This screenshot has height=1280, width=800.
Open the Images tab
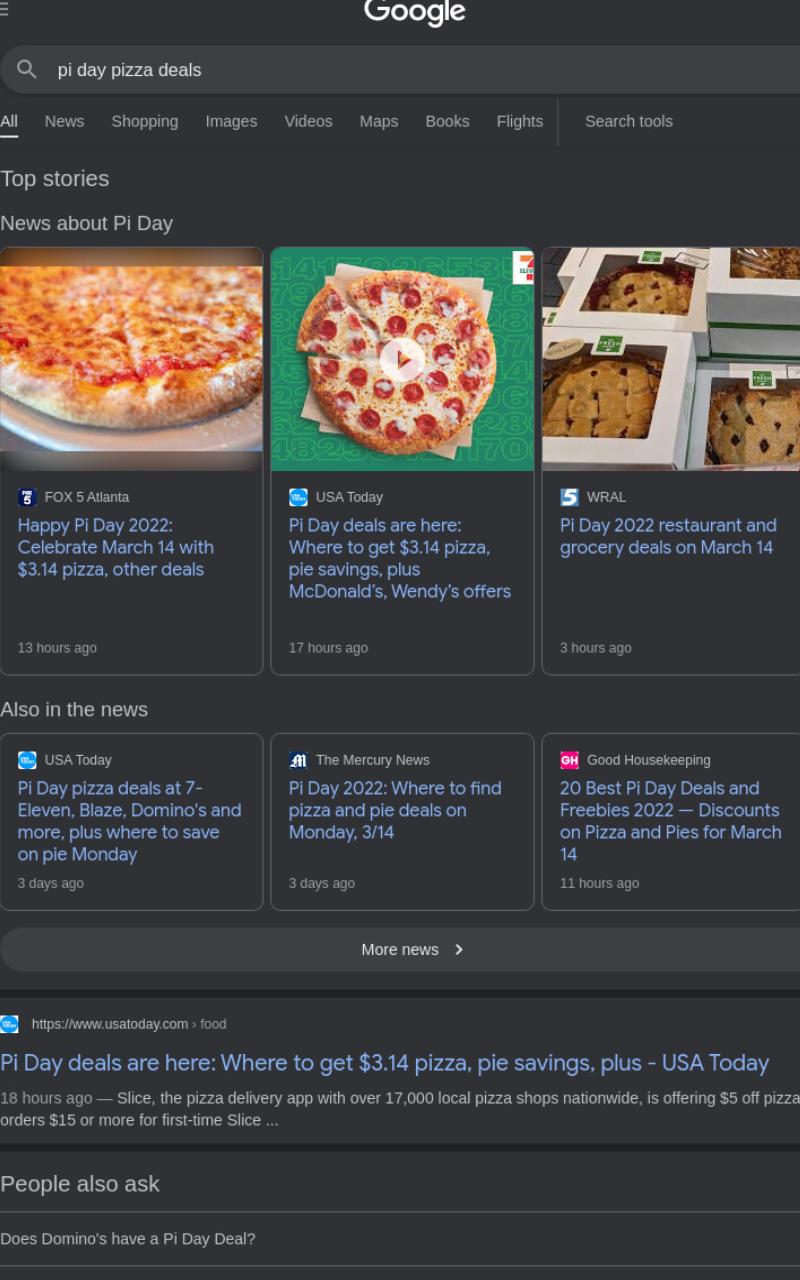231,121
